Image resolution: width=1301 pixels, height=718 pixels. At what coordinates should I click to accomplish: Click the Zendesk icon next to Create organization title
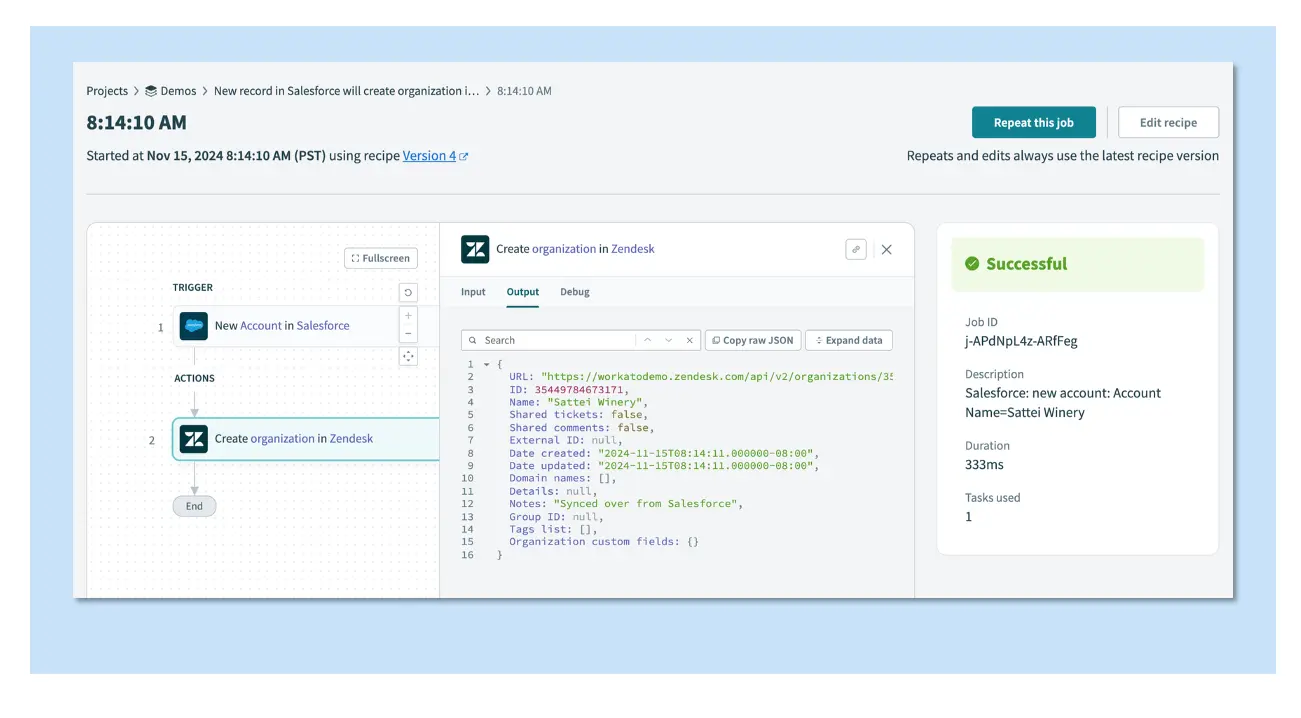[473, 248]
